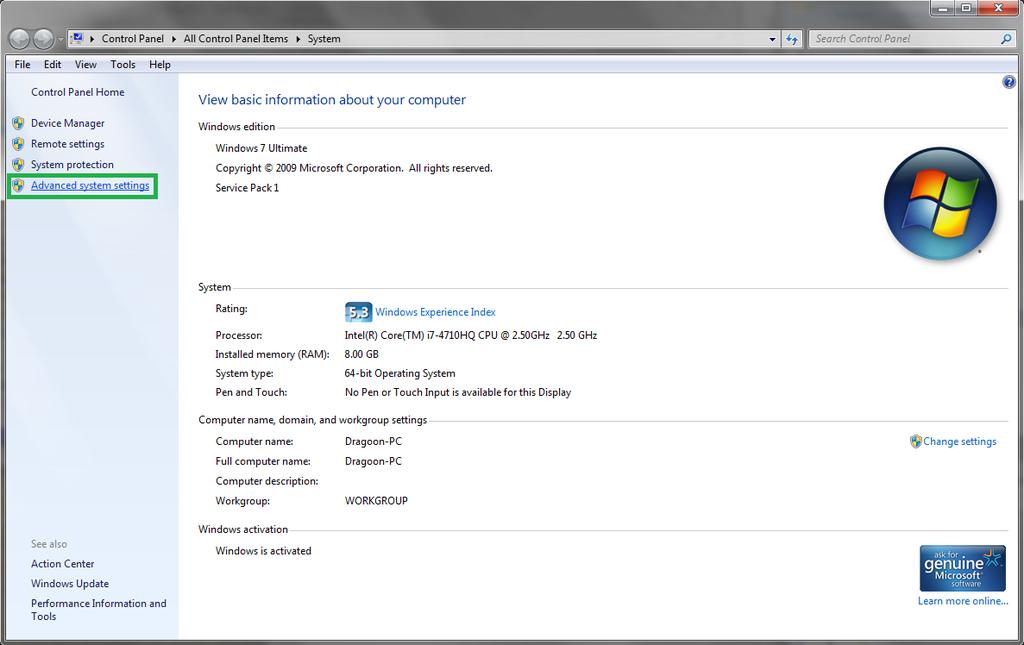
Task: Open the Tools menu
Action: (123, 64)
